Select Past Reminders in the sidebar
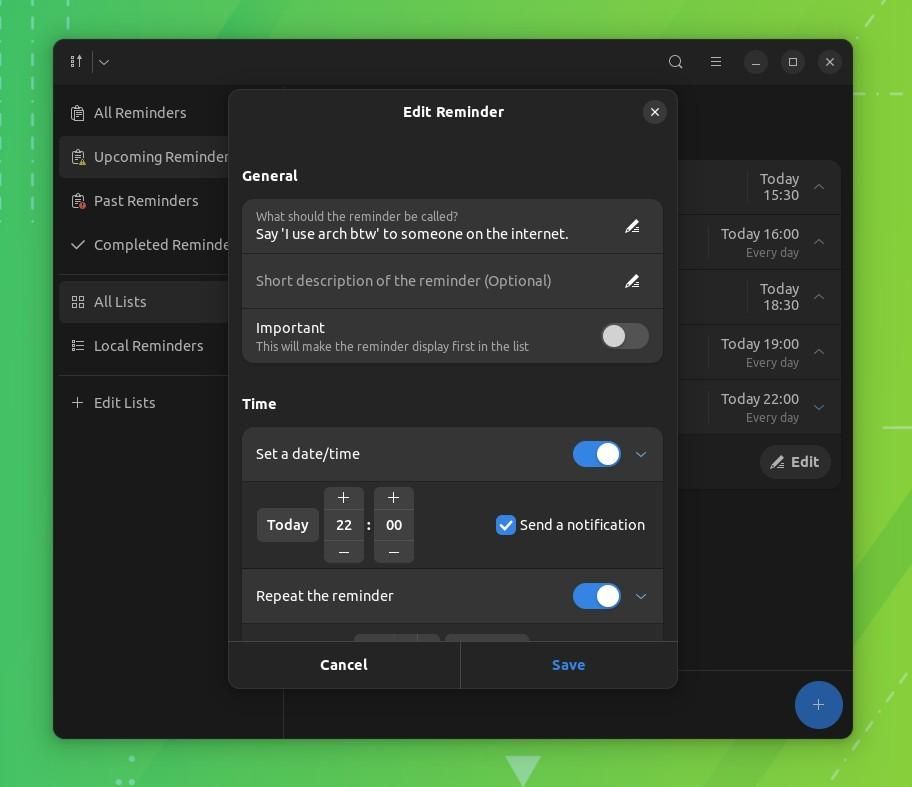This screenshot has height=787, width=912. click(x=146, y=200)
